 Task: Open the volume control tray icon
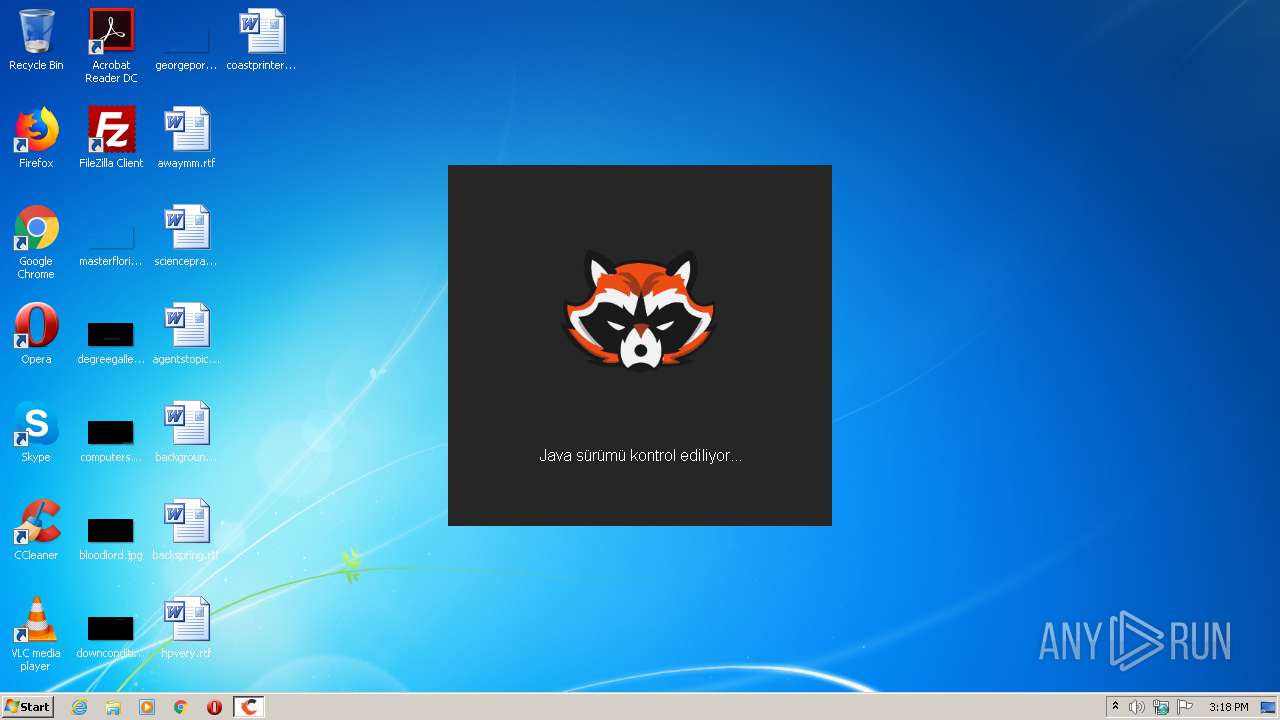coord(1136,707)
